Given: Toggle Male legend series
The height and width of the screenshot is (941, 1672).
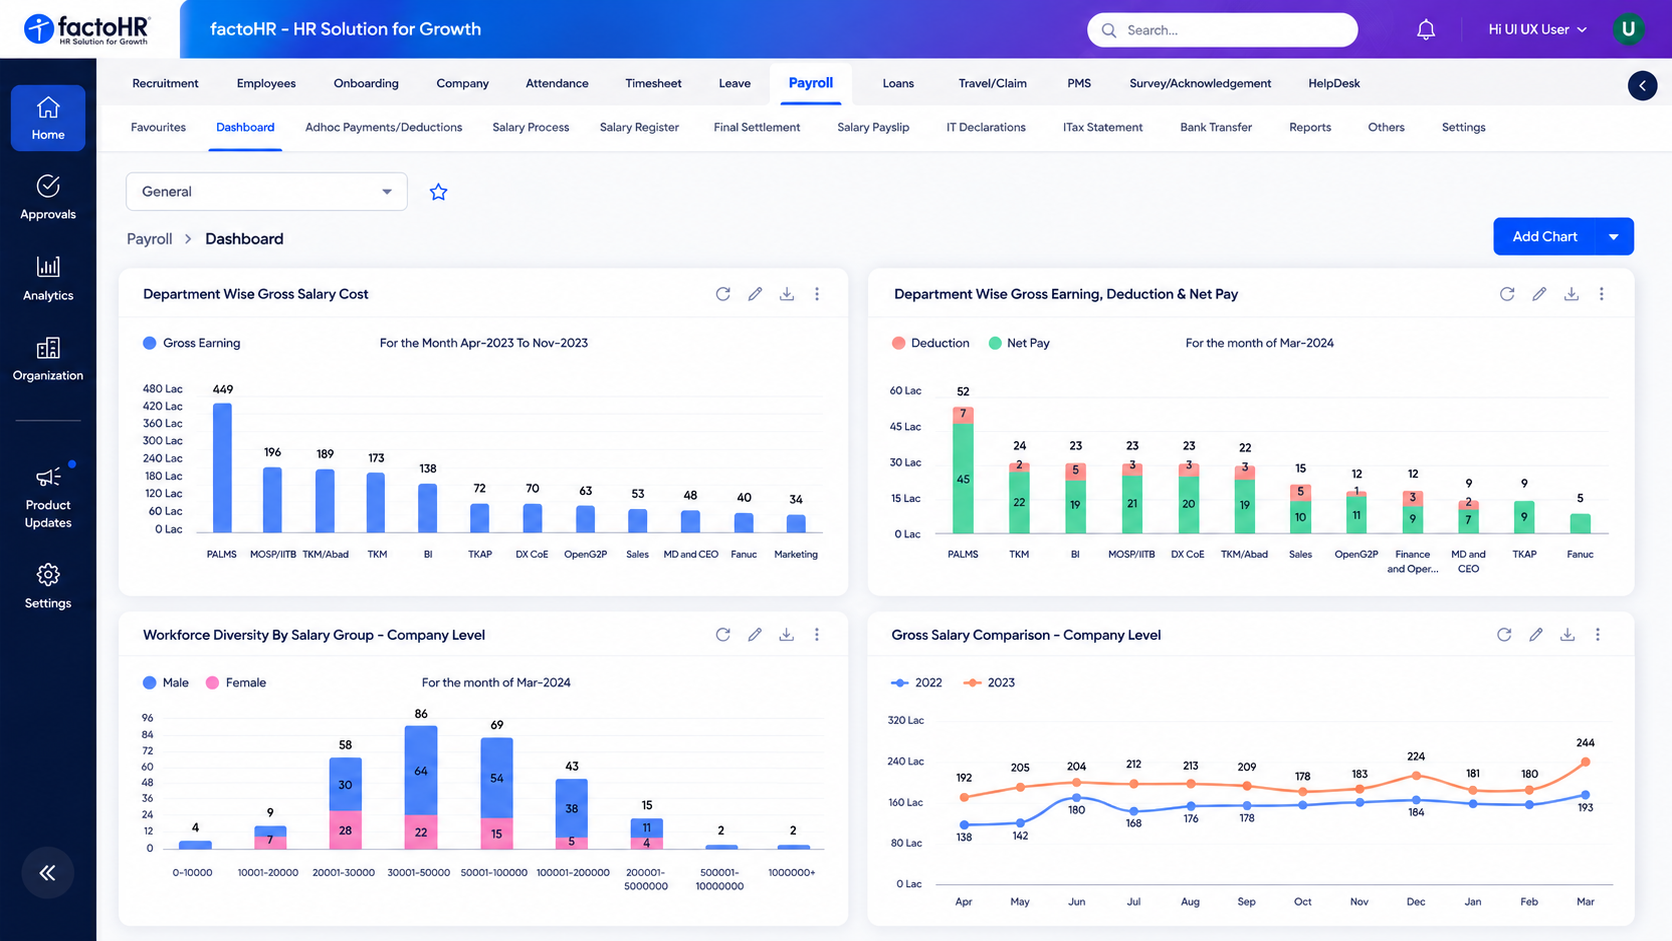Looking at the screenshot, I should pos(166,683).
